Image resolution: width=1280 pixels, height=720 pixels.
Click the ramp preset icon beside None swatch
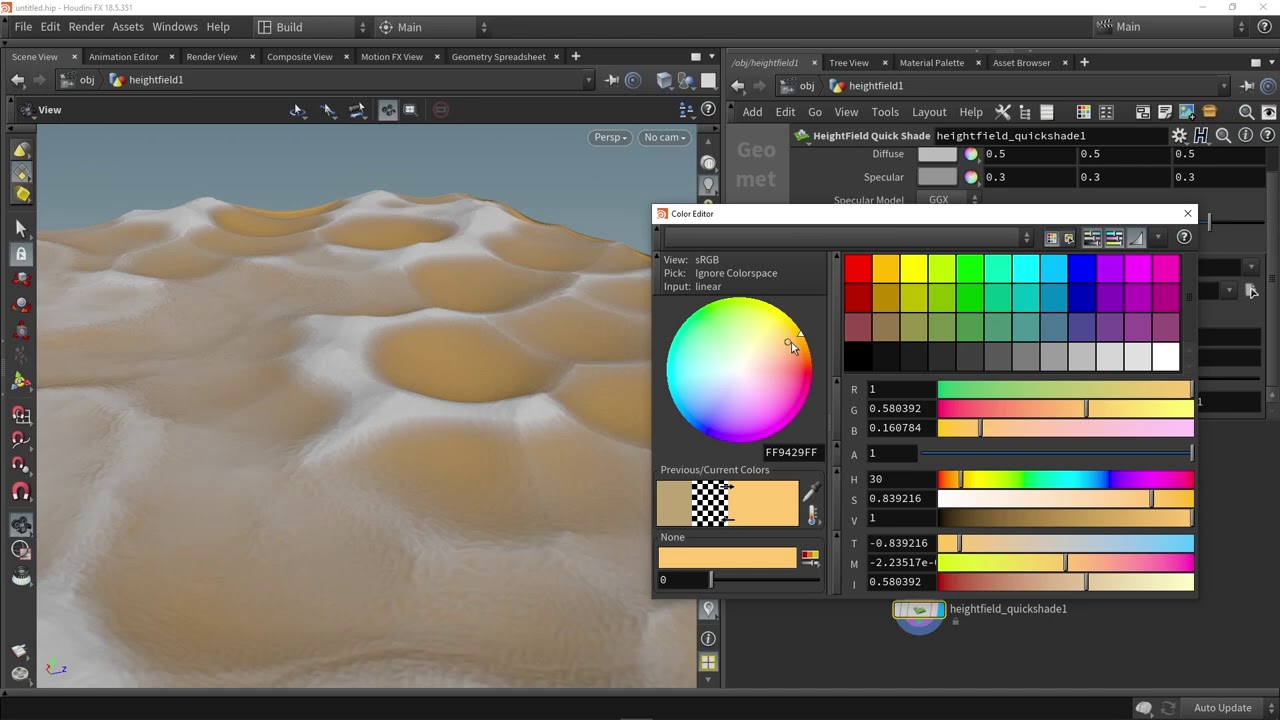pyautogui.click(x=810, y=557)
